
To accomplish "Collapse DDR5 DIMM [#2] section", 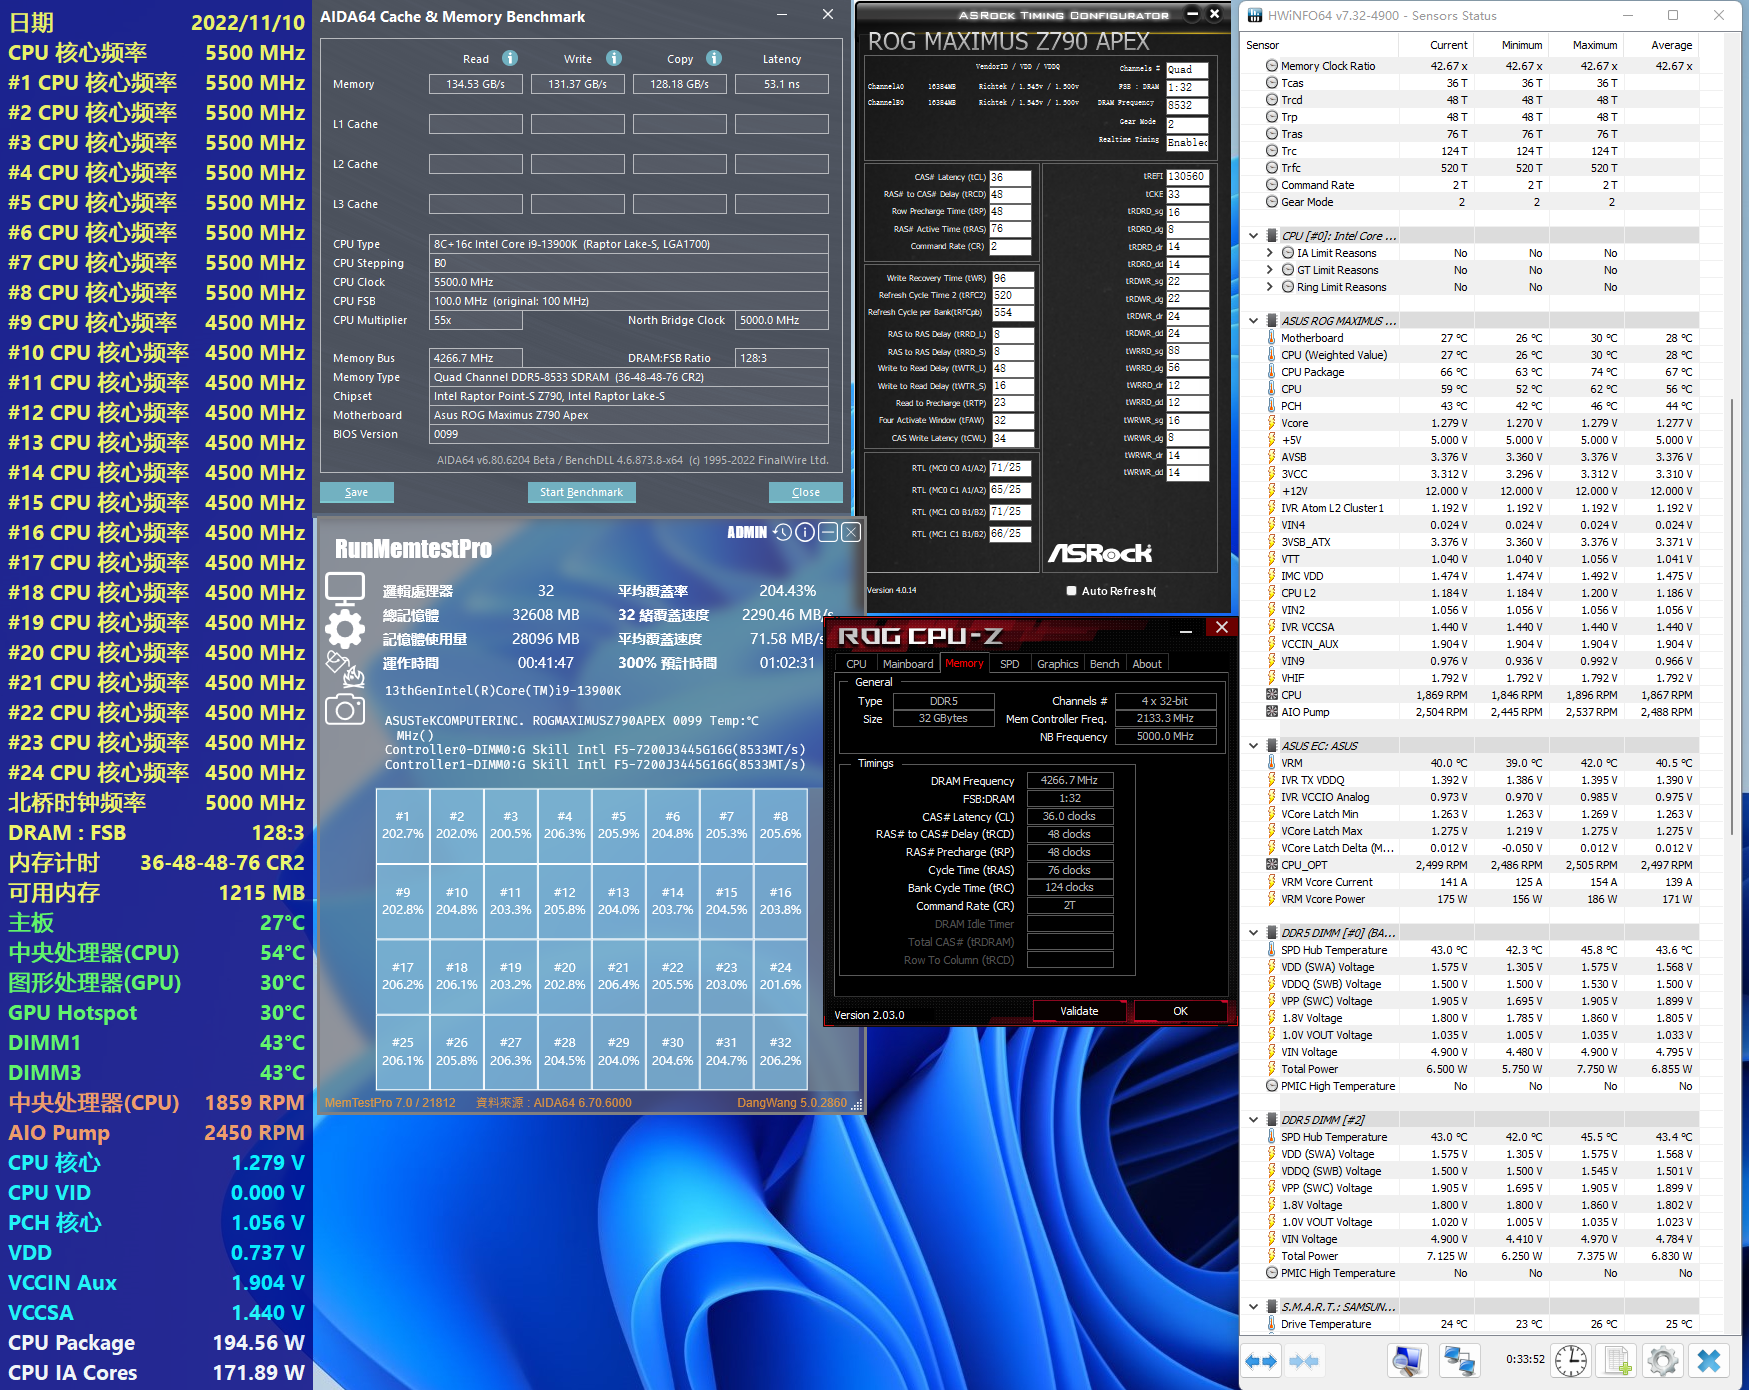I will (x=1254, y=1120).
